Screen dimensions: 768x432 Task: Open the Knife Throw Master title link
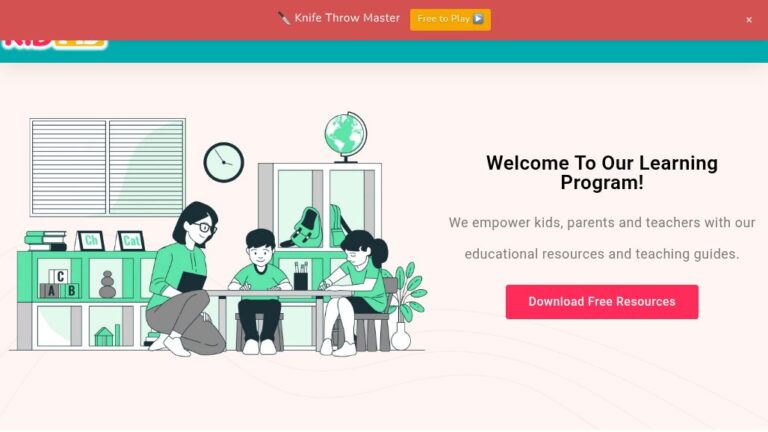347,18
